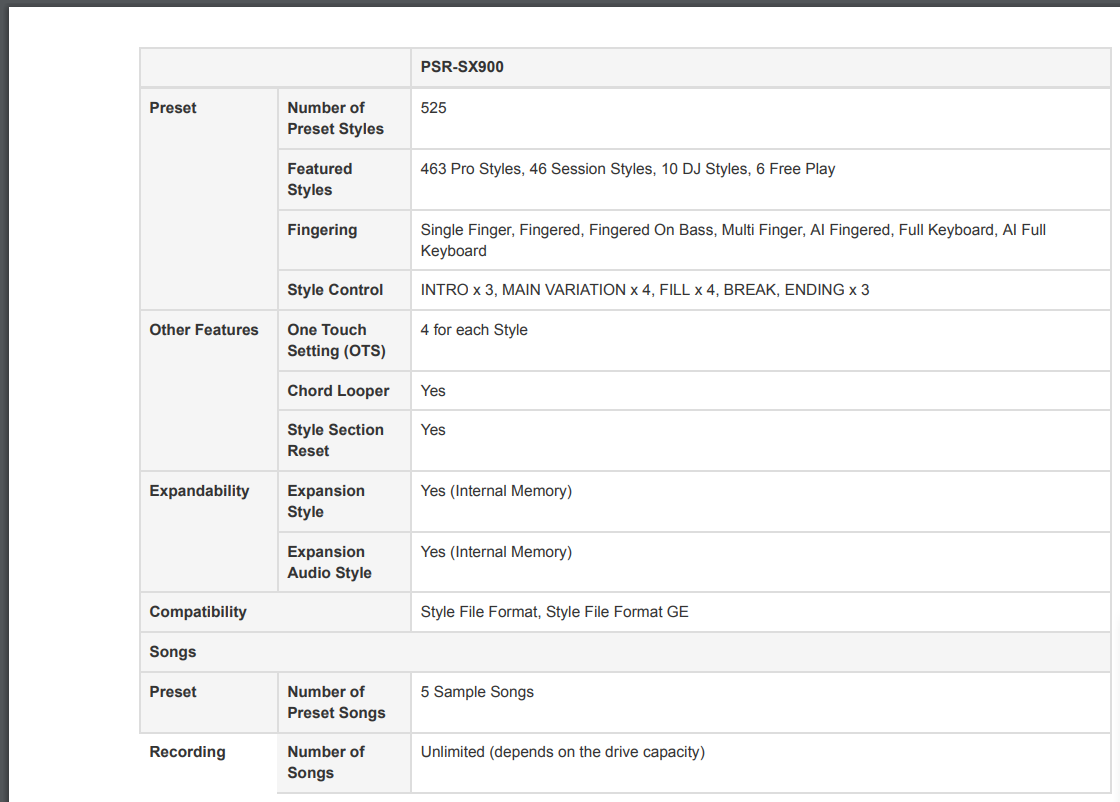Select the 'Number of Preset Songs' label
This screenshot has width=1120, height=802.
tap(336, 703)
